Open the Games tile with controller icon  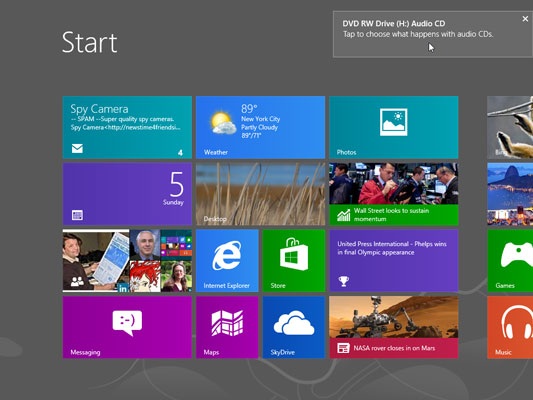[510, 260]
